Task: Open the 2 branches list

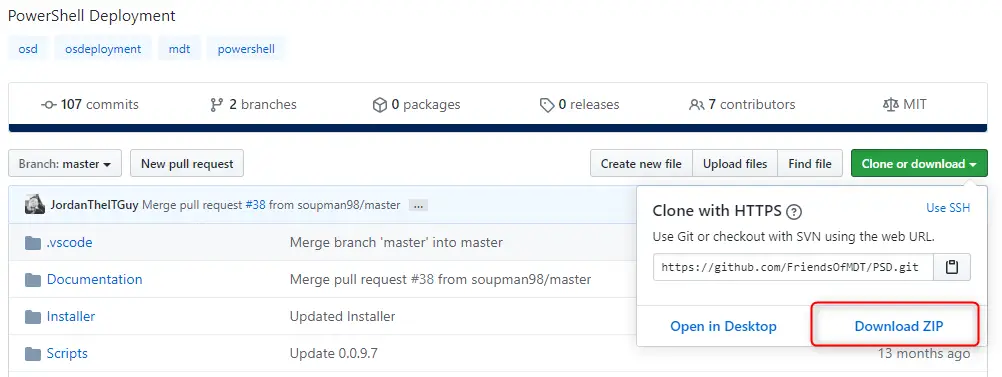Action: tap(253, 104)
